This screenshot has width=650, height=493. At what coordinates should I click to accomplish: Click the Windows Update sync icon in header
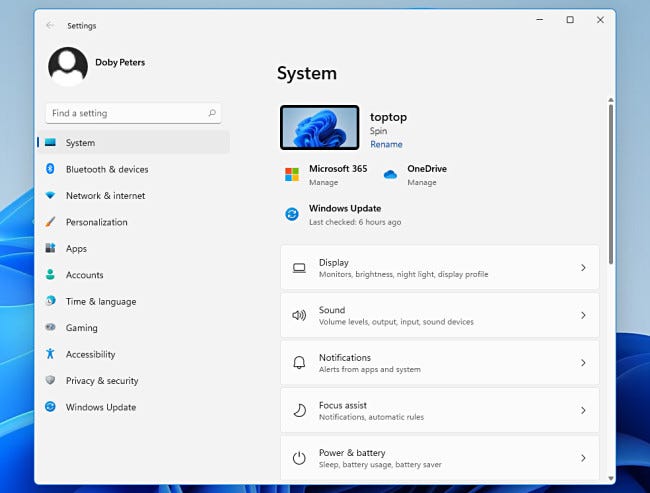click(x=292, y=214)
